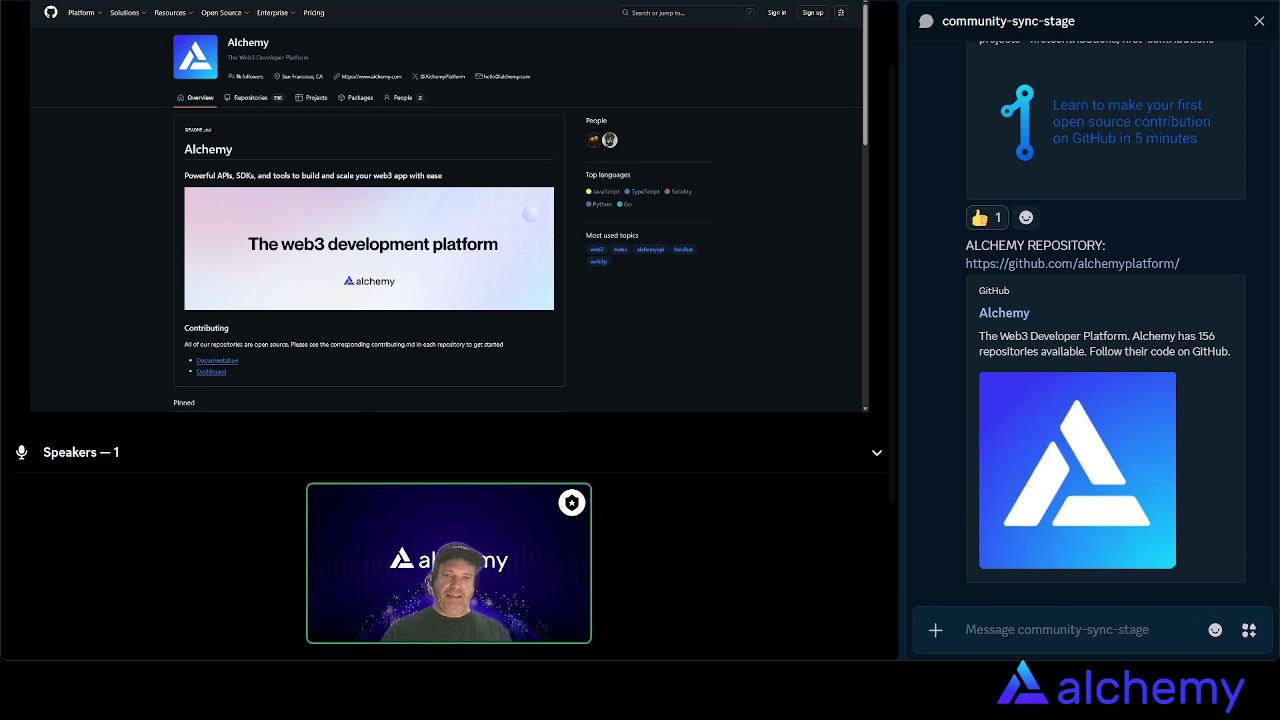Click the Documentation link in README
This screenshot has width=1280, height=720.
[x=217, y=360]
